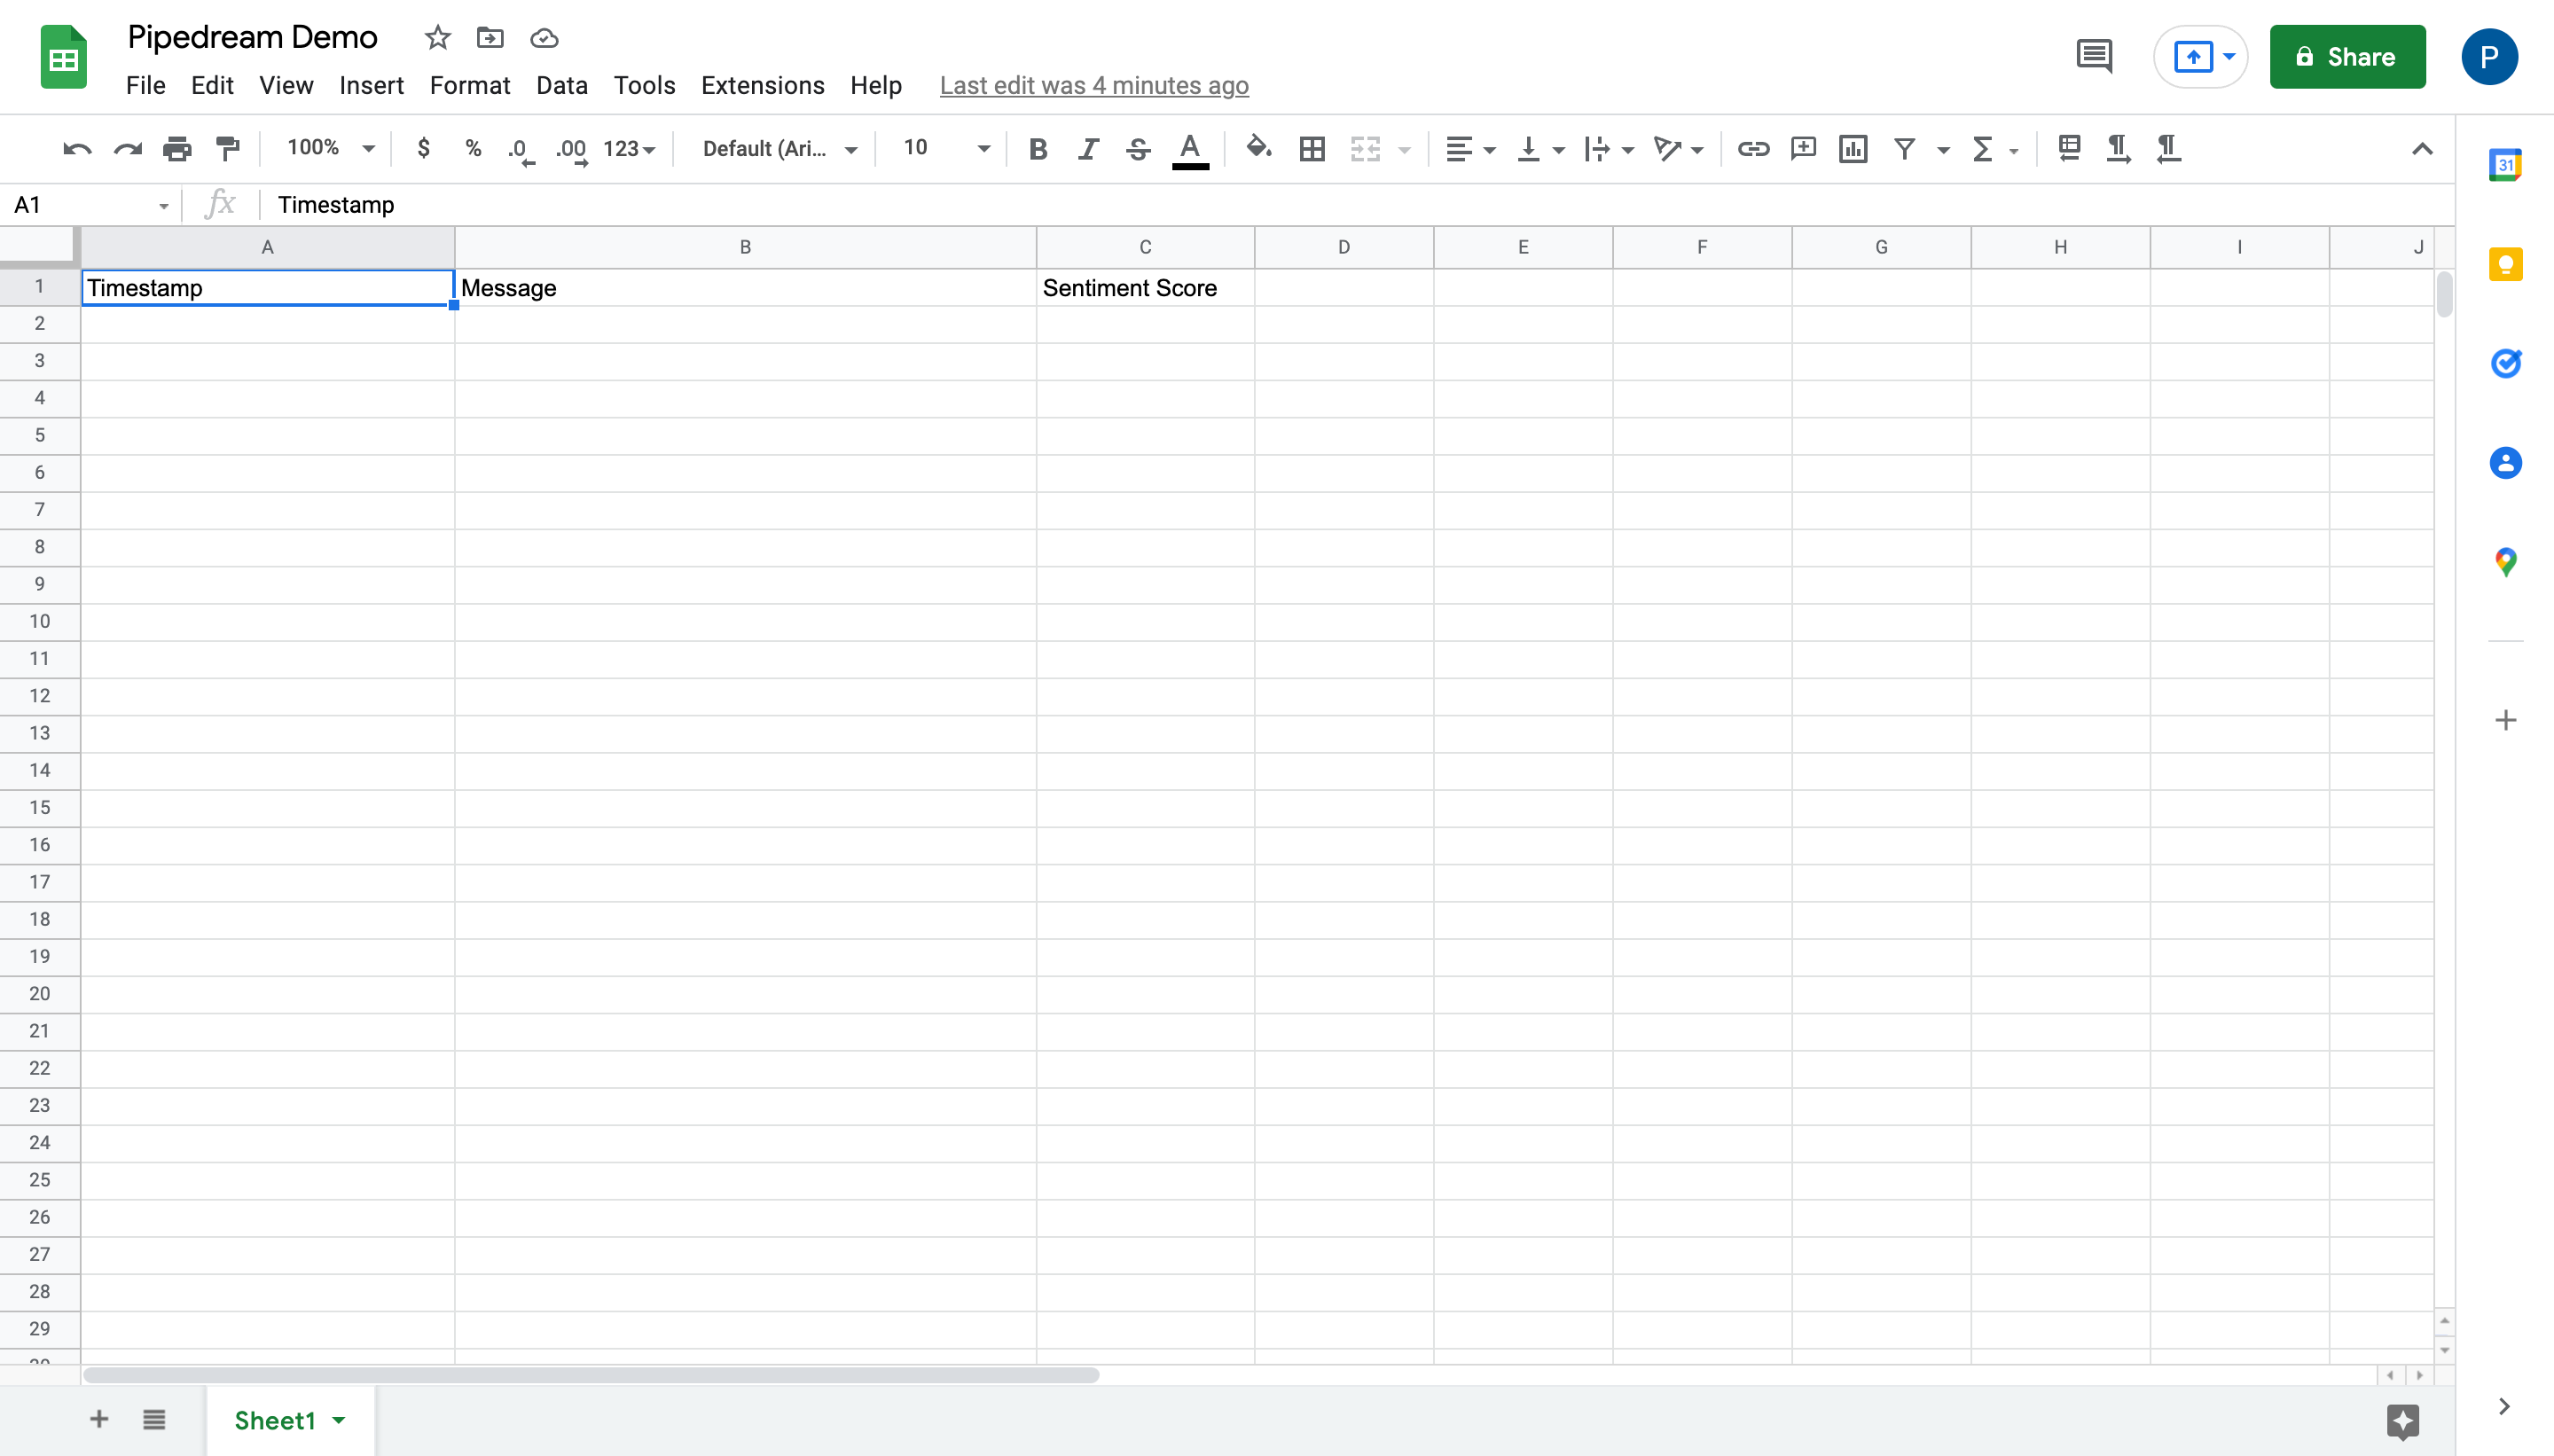Open Google Calendar in the side panel
Image resolution: width=2554 pixels, height=1456 pixels.
coord(2505,165)
